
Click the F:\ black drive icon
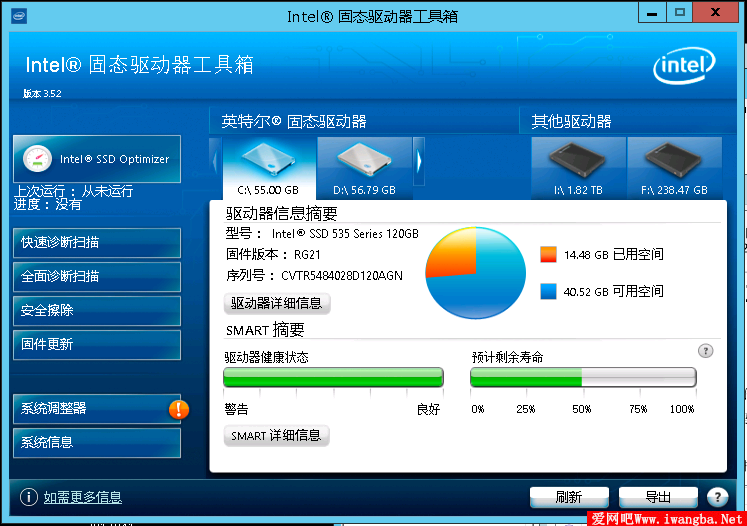tap(673, 160)
